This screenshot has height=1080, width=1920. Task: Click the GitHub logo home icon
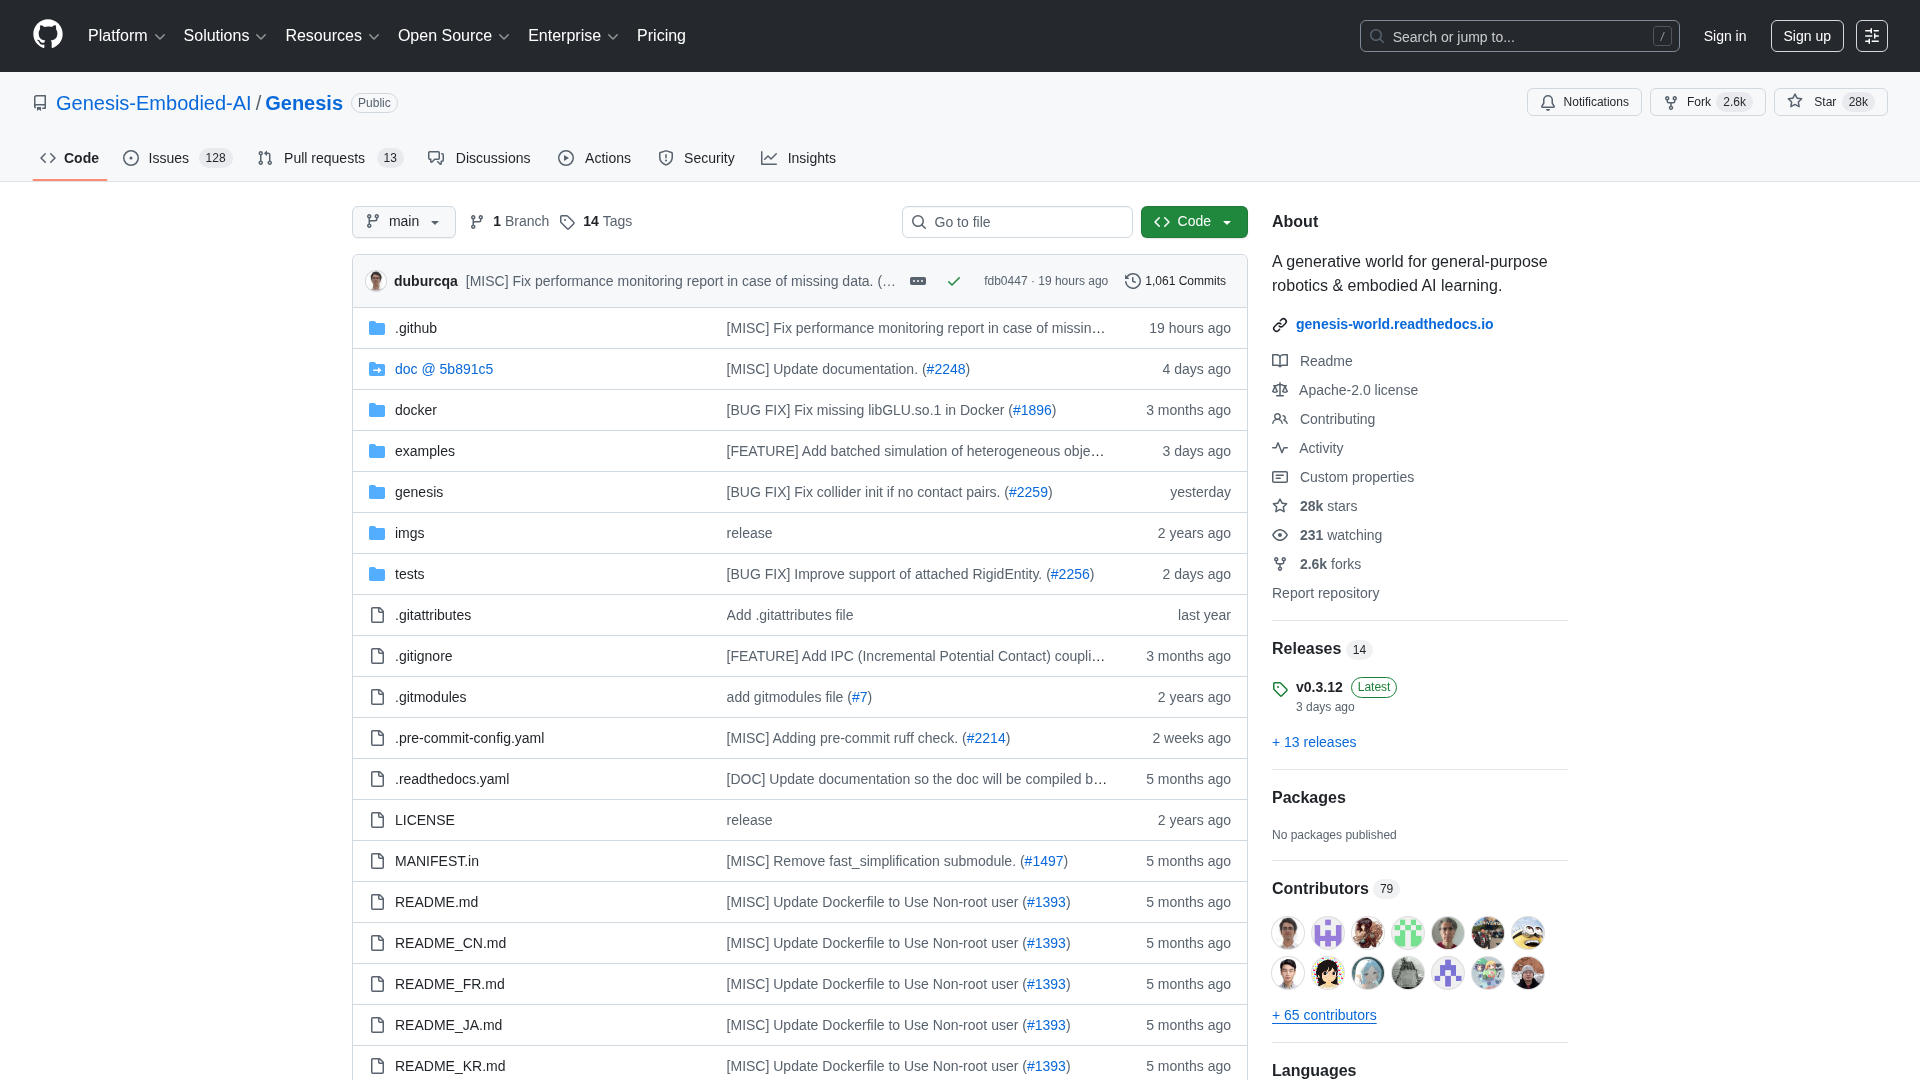pyautogui.click(x=47, y=35)
